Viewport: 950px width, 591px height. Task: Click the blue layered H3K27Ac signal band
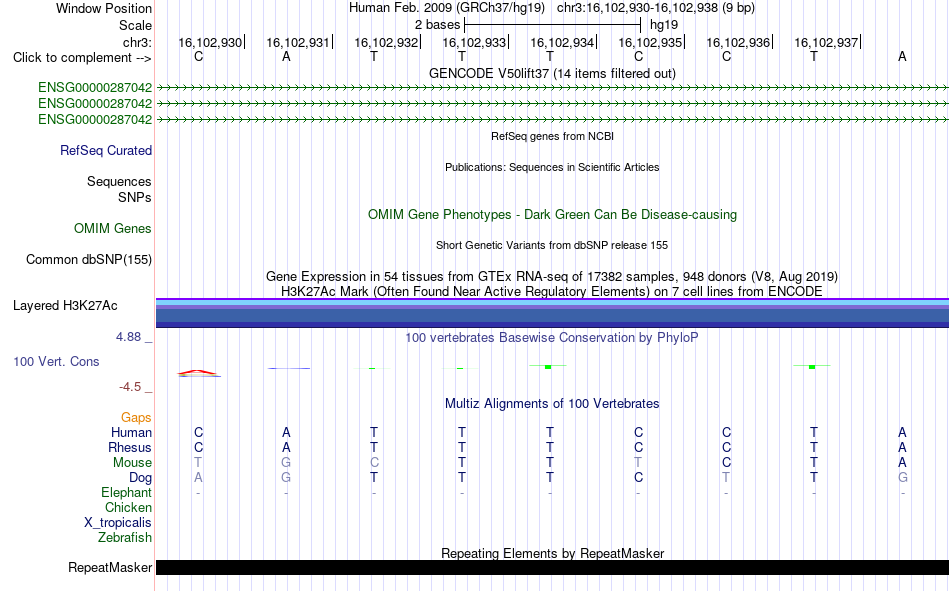coord(552,313)
